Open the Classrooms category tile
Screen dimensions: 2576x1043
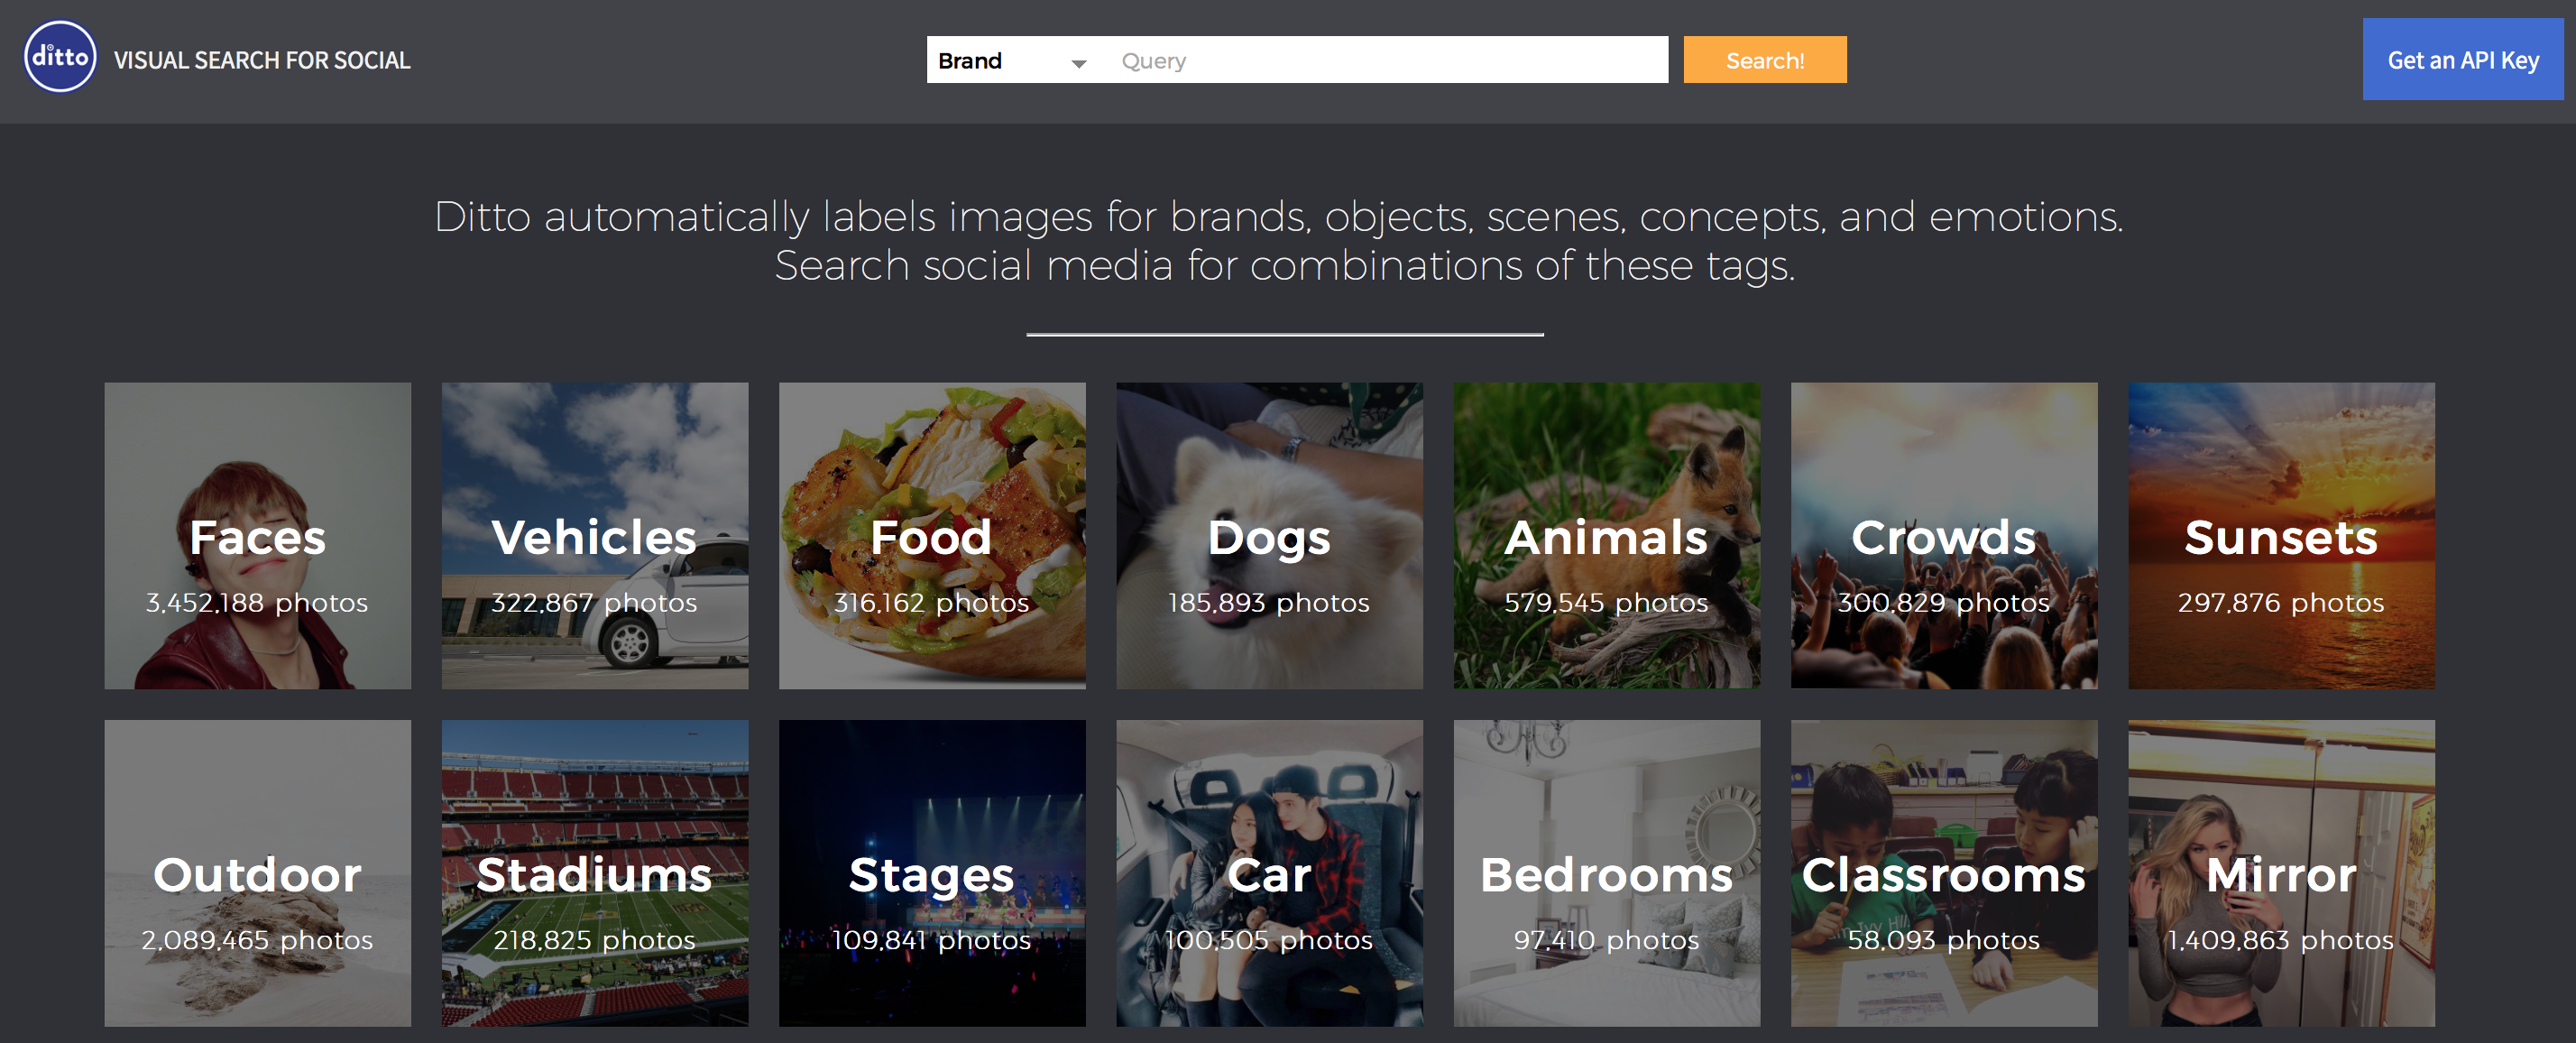[1943, 873]
